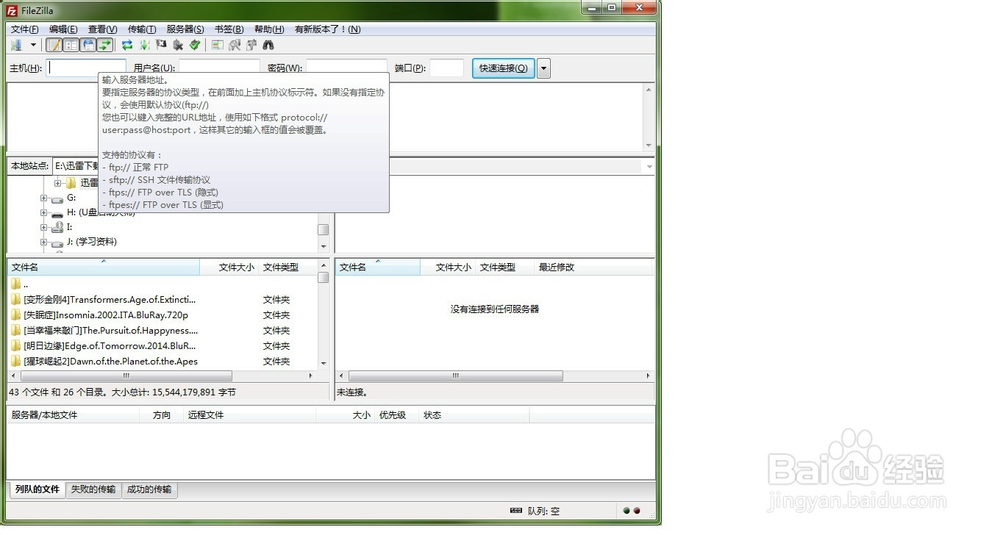
Task: Open the directory listing filters icon
Action: [217, 45]
